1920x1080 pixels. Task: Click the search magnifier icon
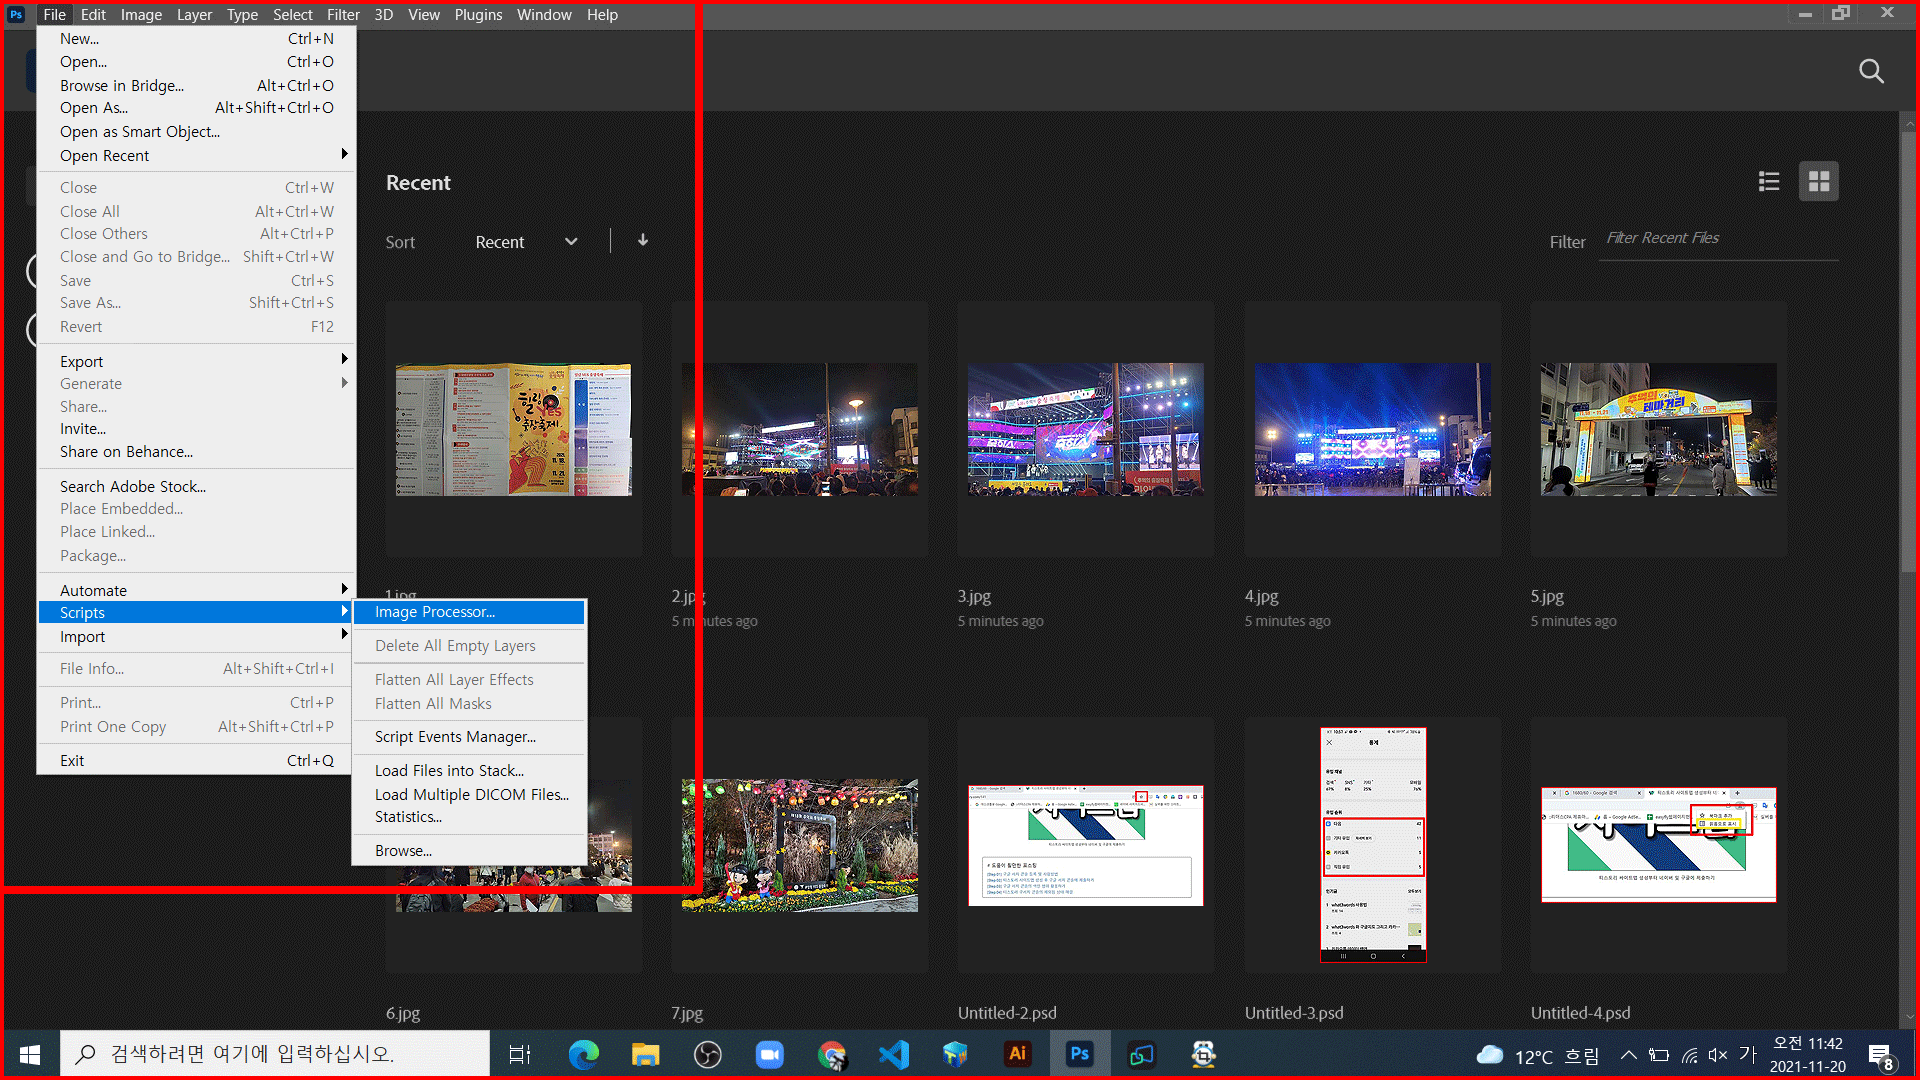click(1871, 71)
